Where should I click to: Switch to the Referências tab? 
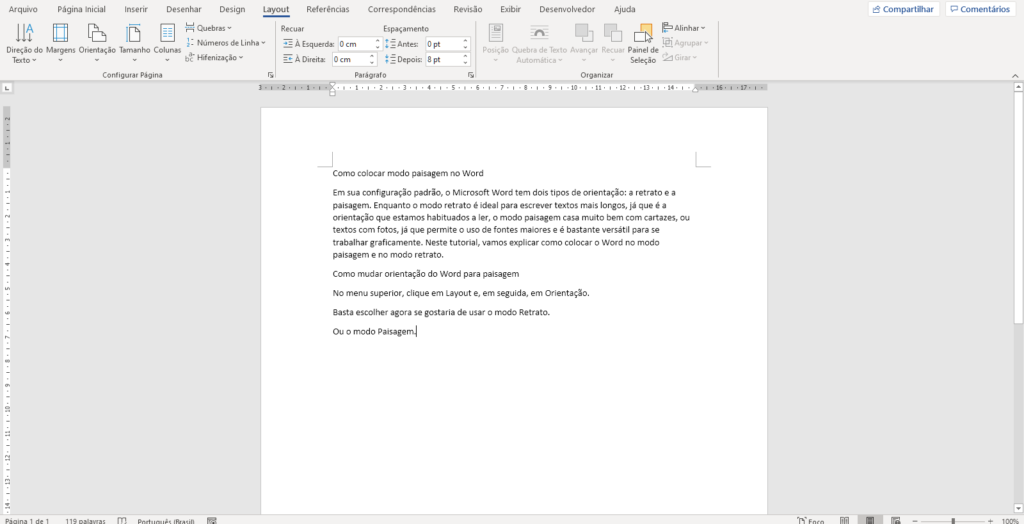click(328, 9)
